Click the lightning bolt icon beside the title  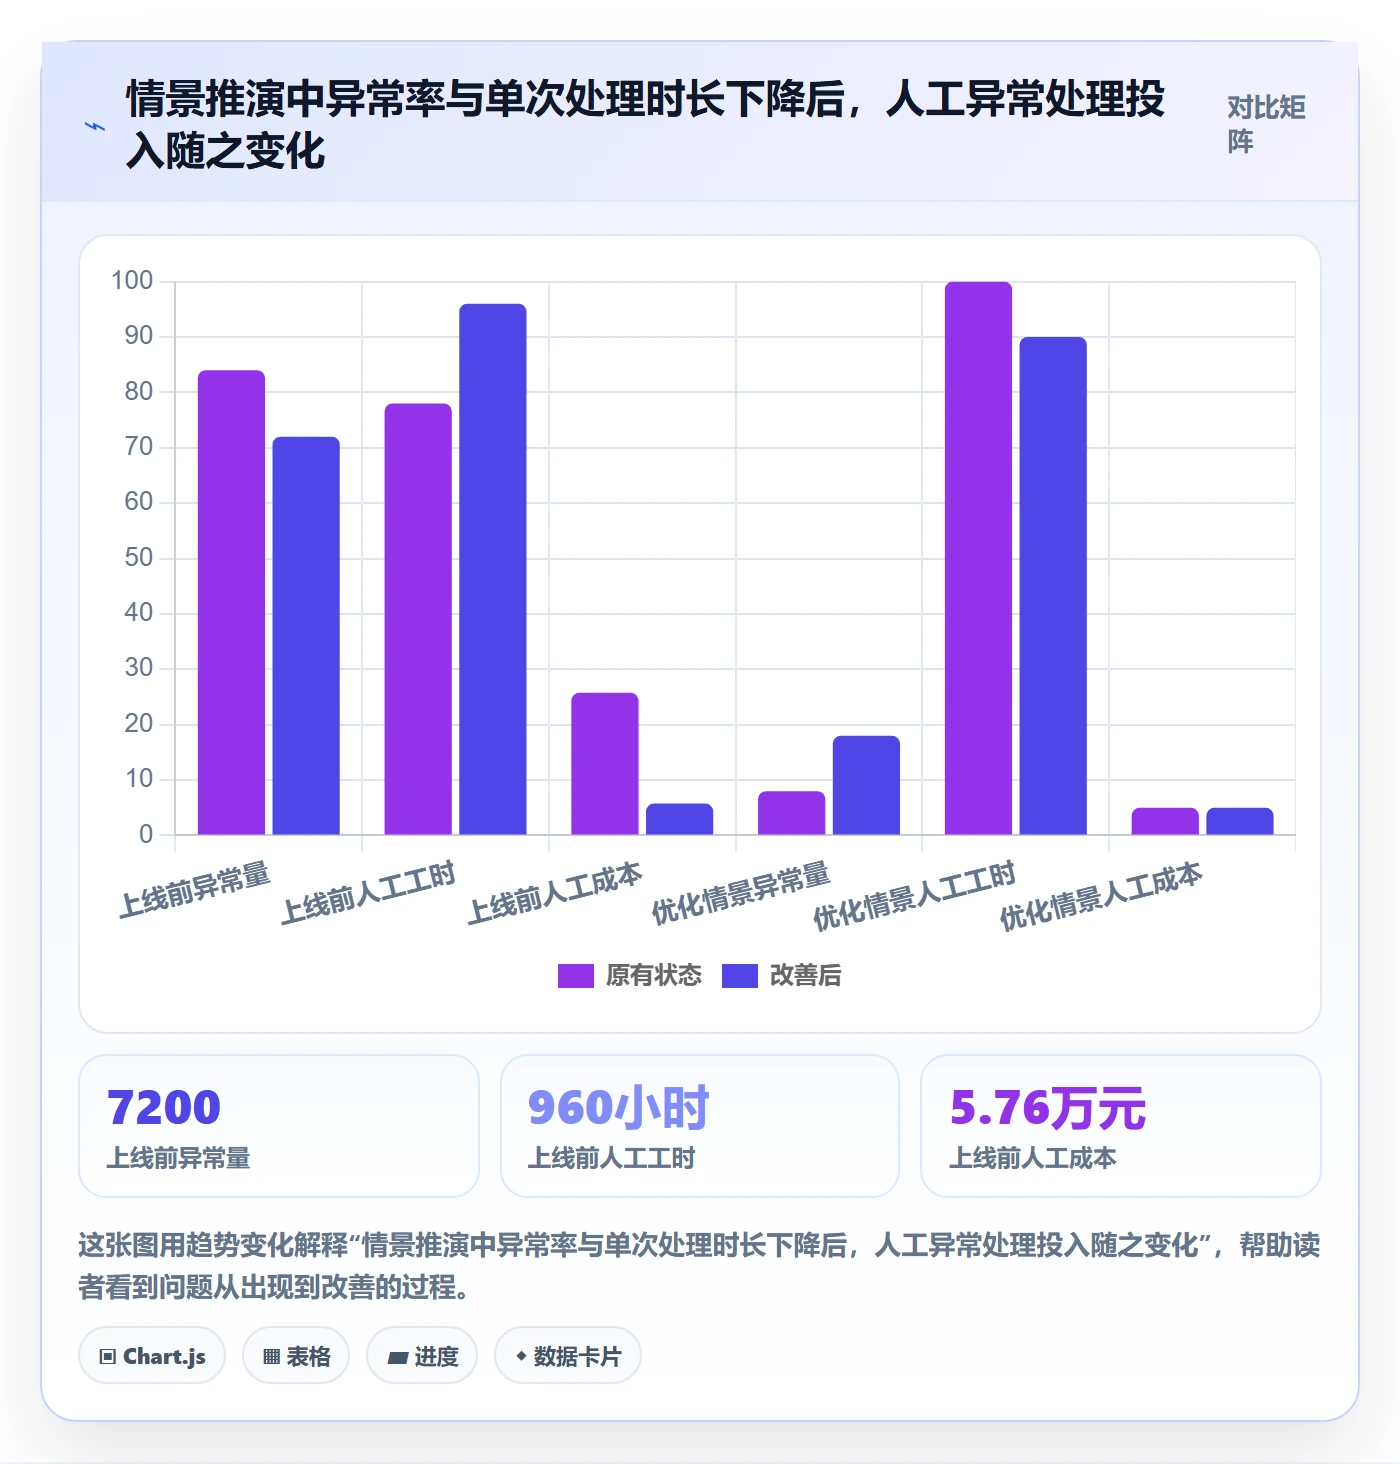coord(95,126)
